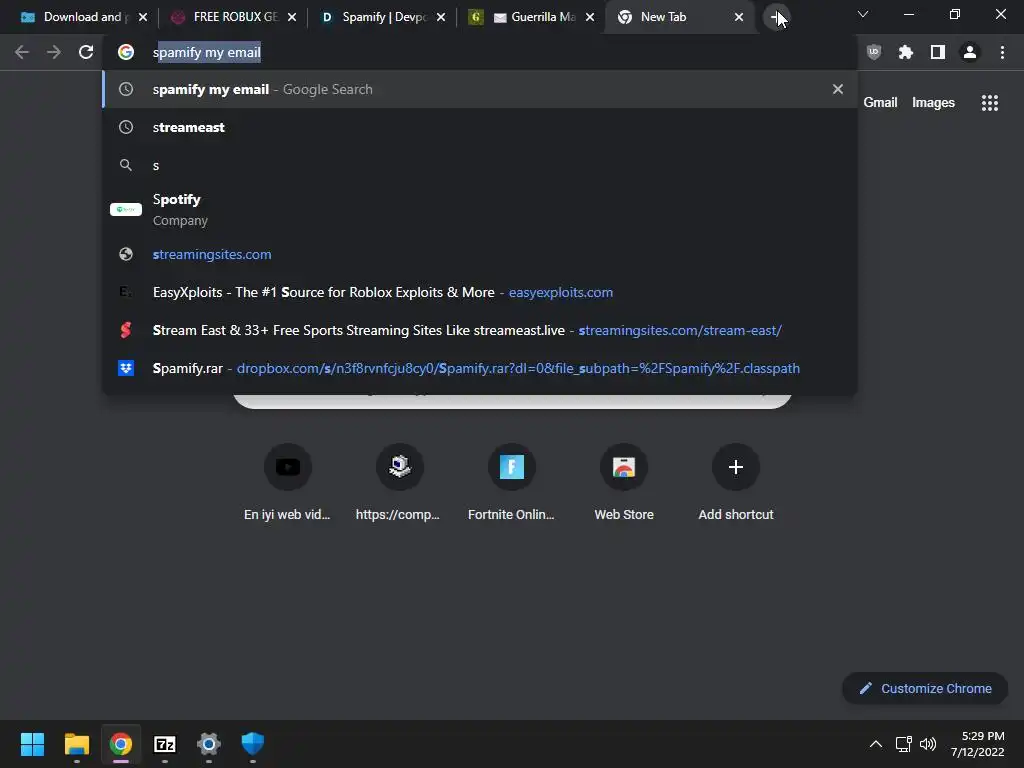Screen dimensions: 1024x768
Task: Open the network status tray icon
Action: (903, 744)
